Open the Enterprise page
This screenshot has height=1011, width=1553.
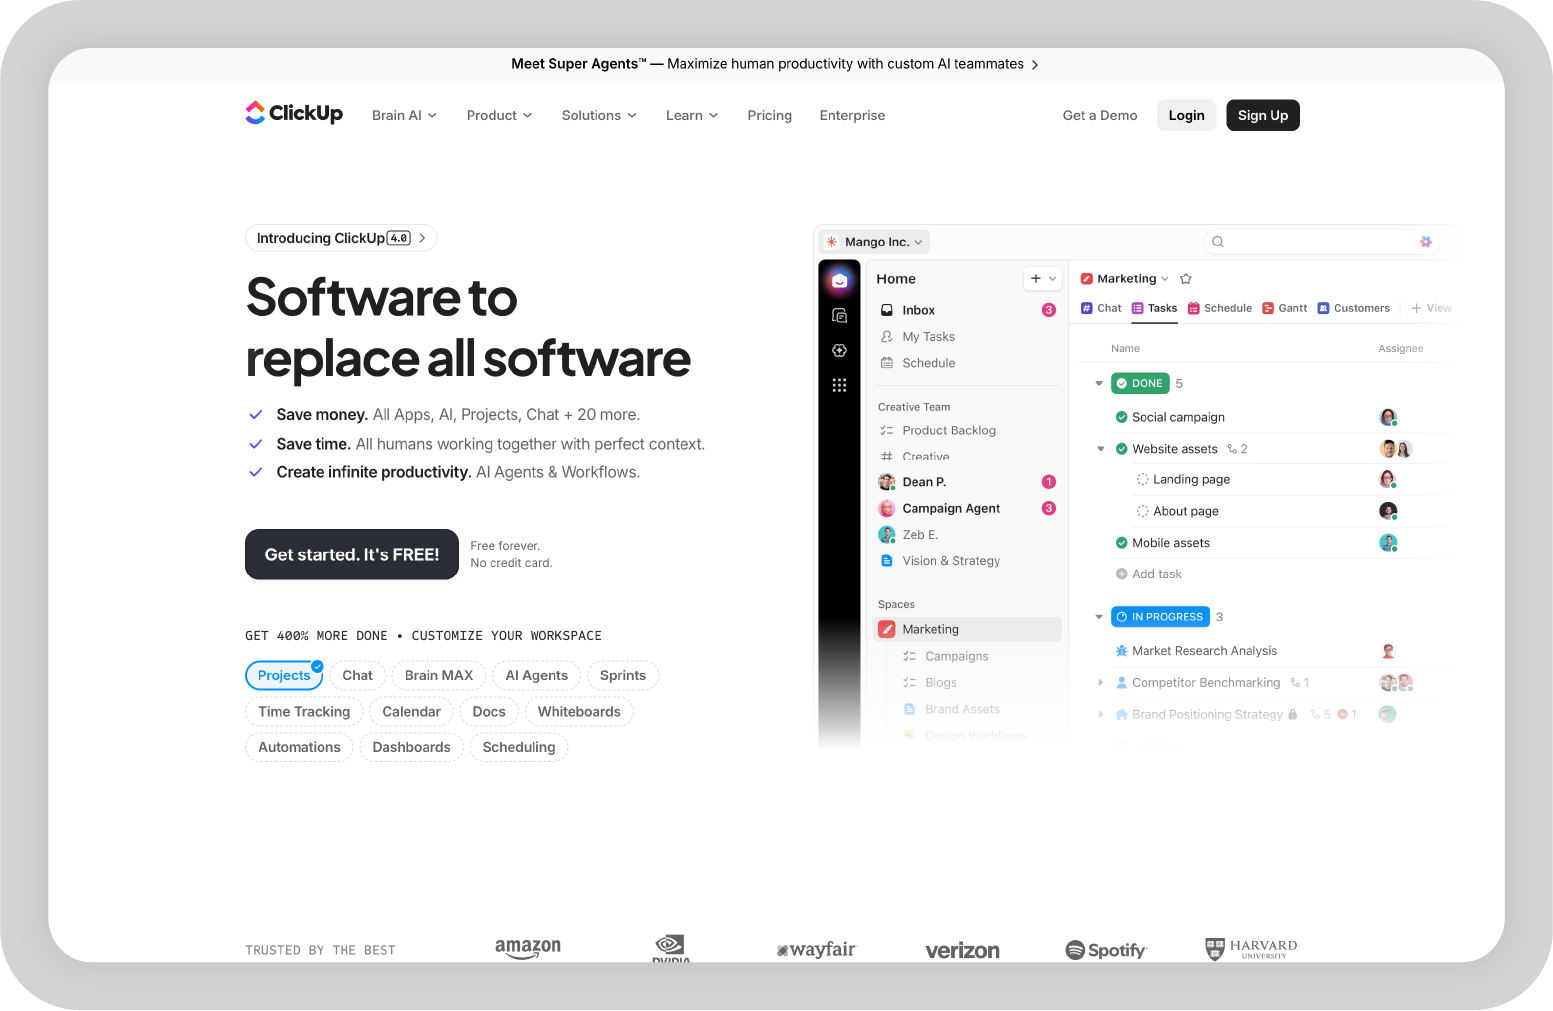point(852,115)
